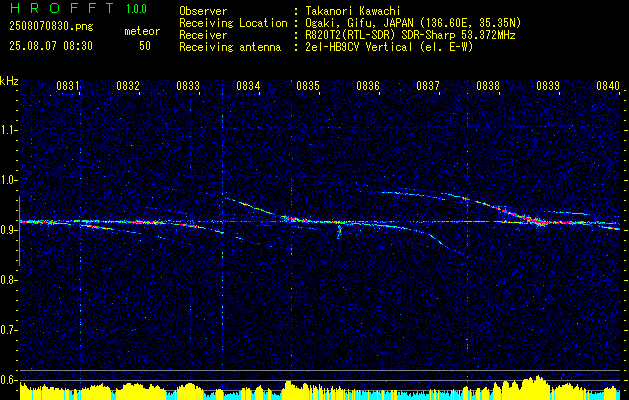This screenshot has height=400, width=629.
Task: Click the 0837 time marker
Action: tap(428, 85)
